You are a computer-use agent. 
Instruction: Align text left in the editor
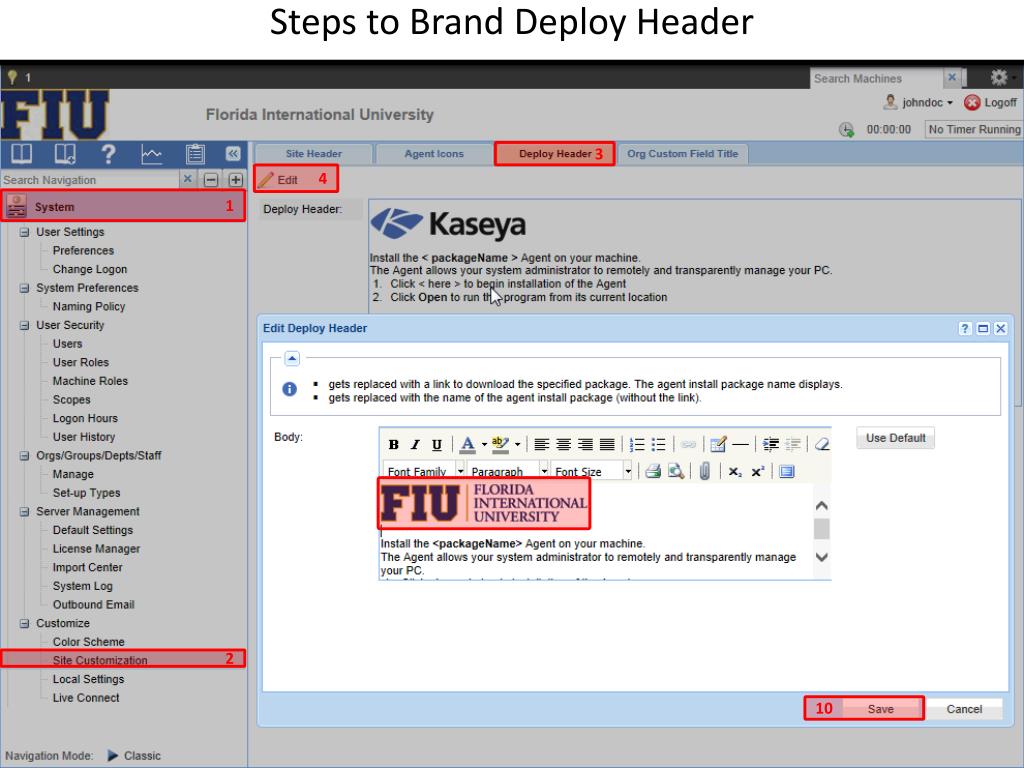click(541, 445)
